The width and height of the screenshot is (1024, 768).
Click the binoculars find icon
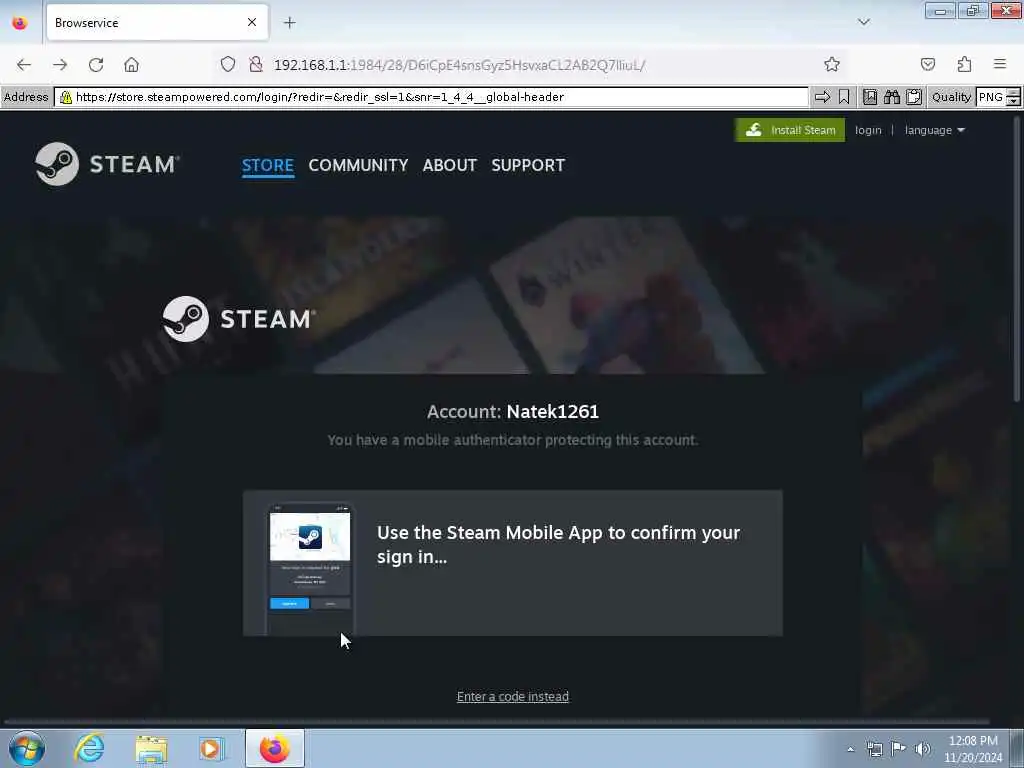pos(892,97)
